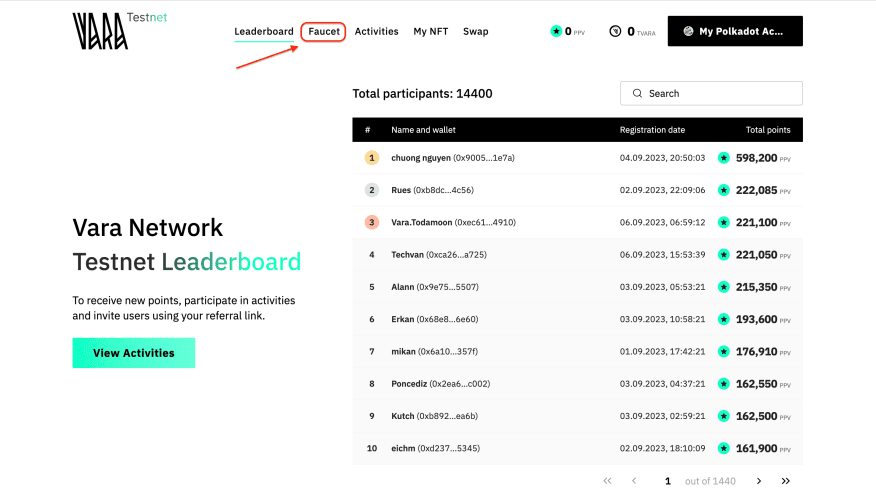This screenshot has height=500, width=876.
Task: Click star icon beside 162,550 points
Action: (x=723, y=384)
